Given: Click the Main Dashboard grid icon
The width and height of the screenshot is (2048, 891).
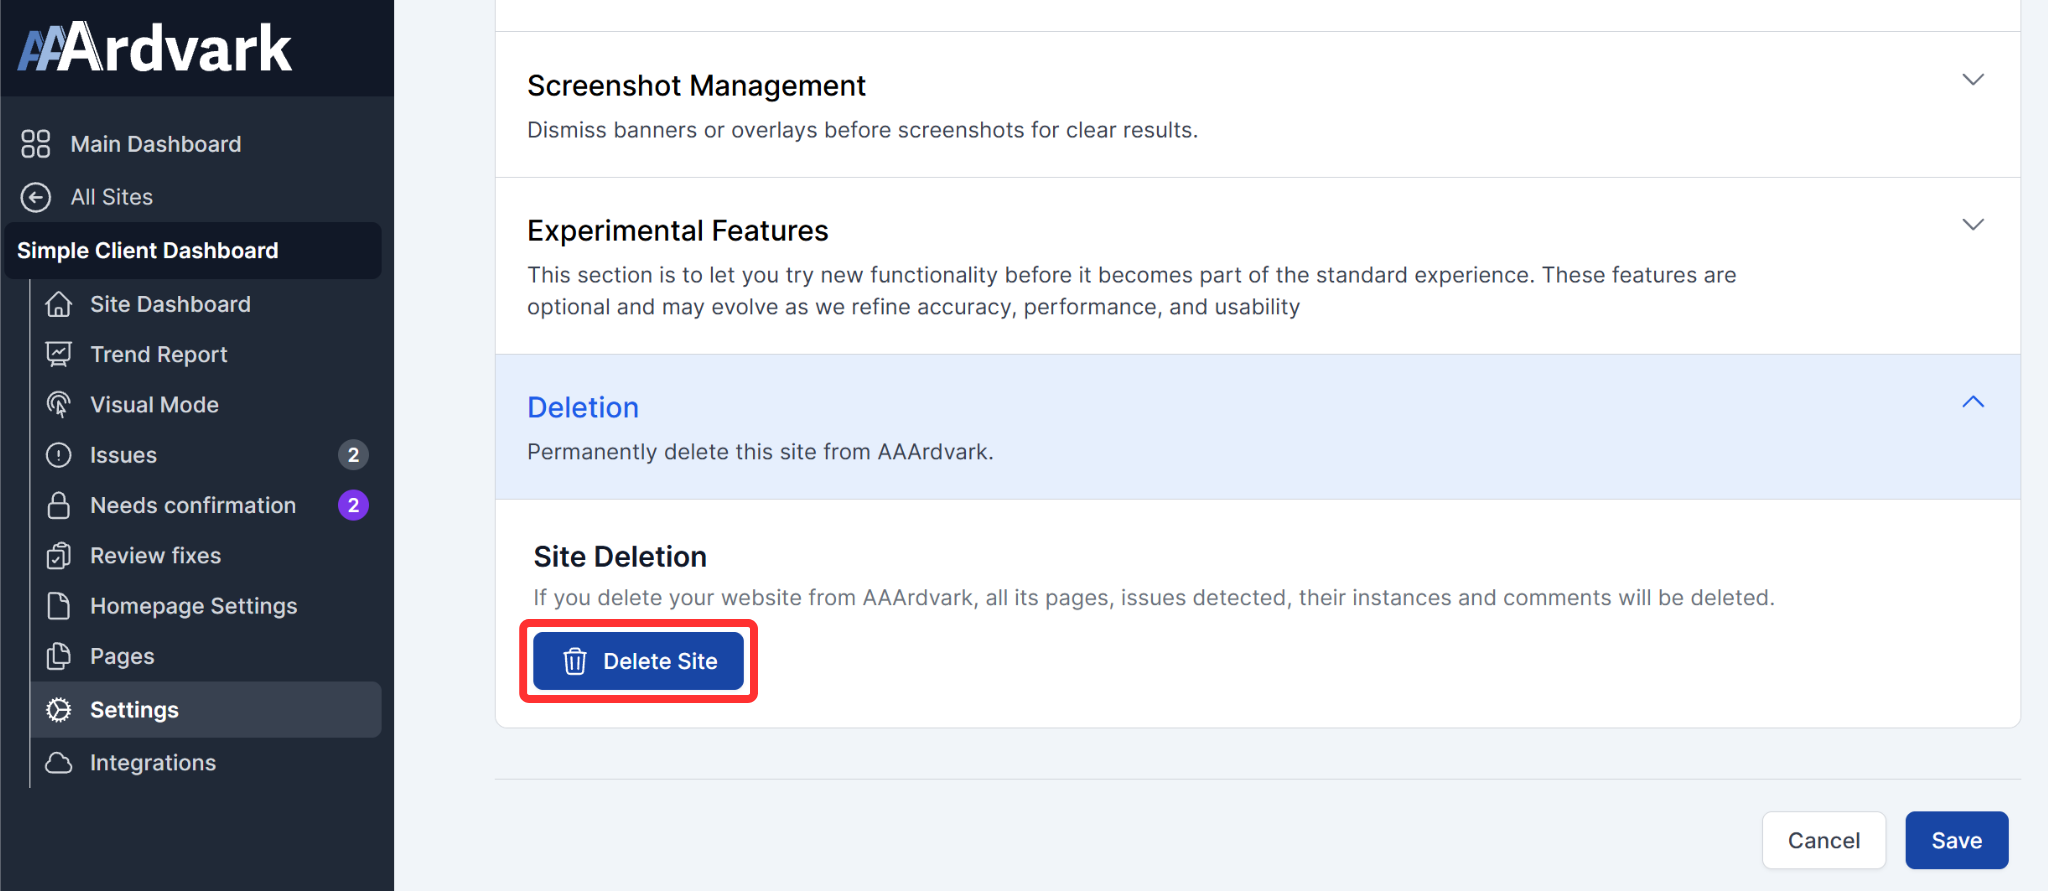Looking at the screenshot, I should [36, 144].
